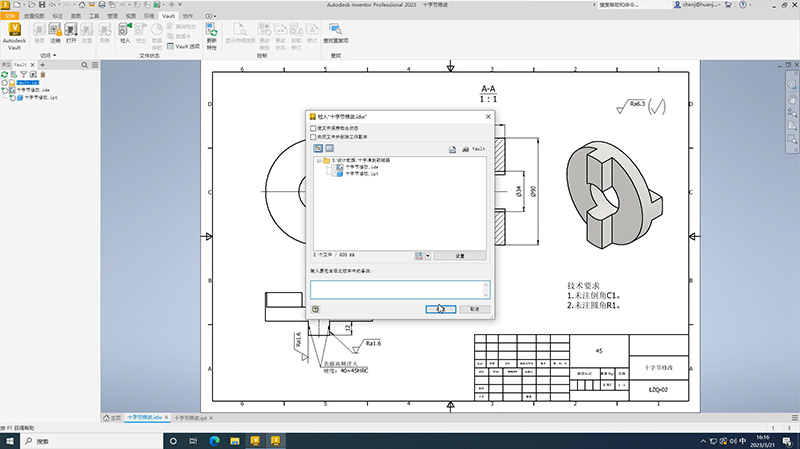Collapse the project folder tree node in dialog
Viewport: 800px width, 449px height.
point(316,160)
